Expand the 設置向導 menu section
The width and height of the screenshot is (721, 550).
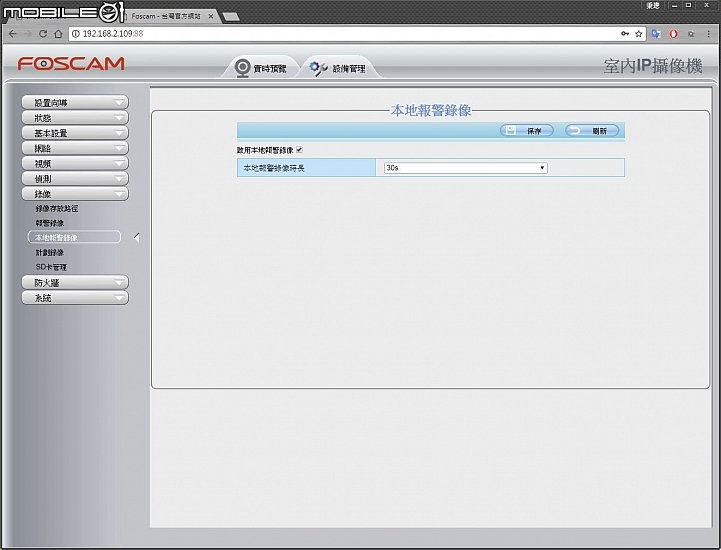tap(75, 103)
